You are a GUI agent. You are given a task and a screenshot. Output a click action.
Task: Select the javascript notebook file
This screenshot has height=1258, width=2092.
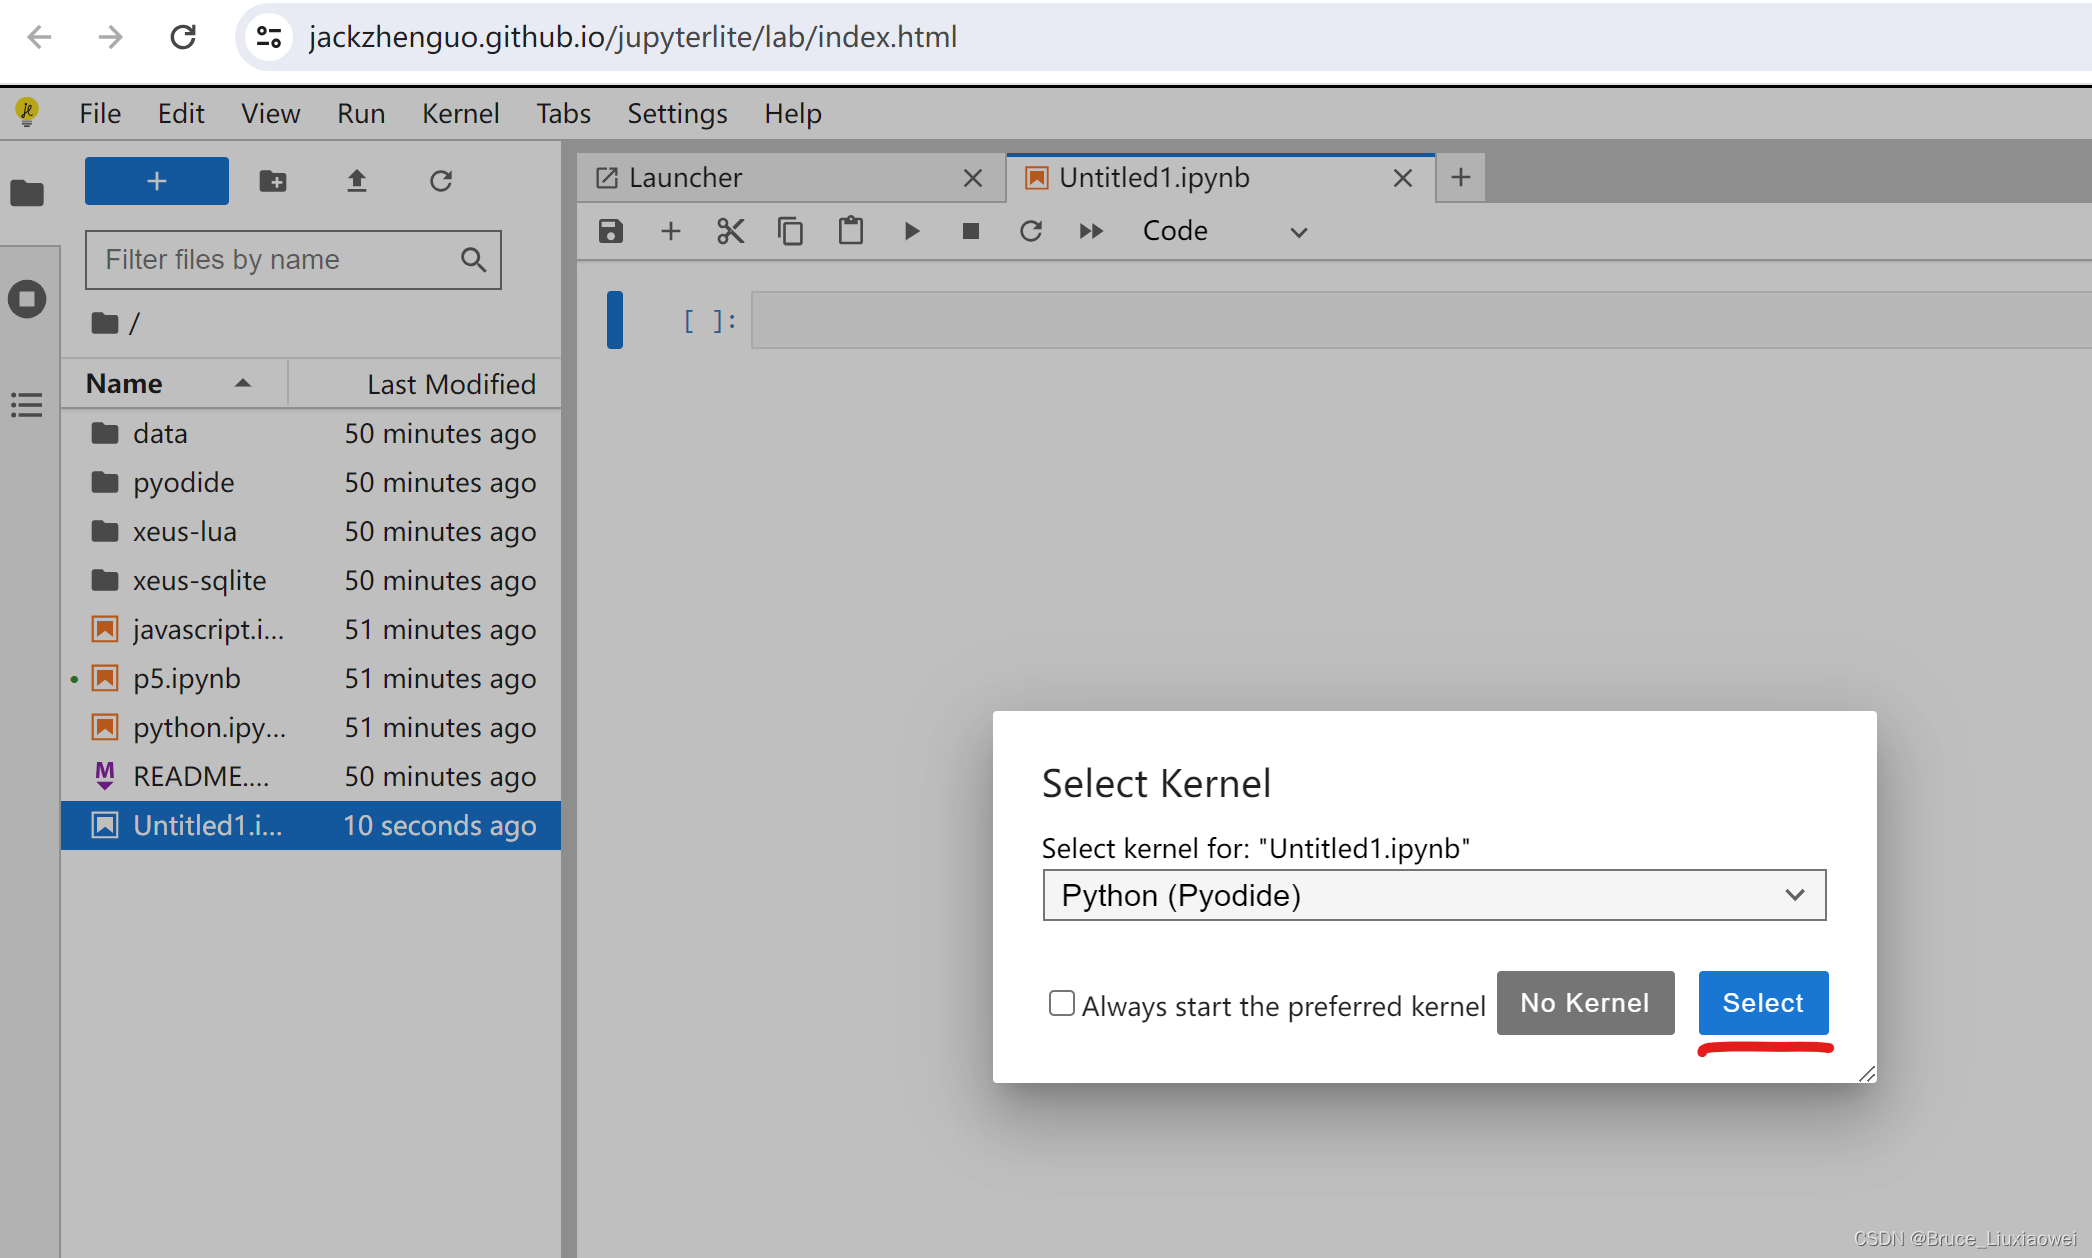tap(311, 630)
